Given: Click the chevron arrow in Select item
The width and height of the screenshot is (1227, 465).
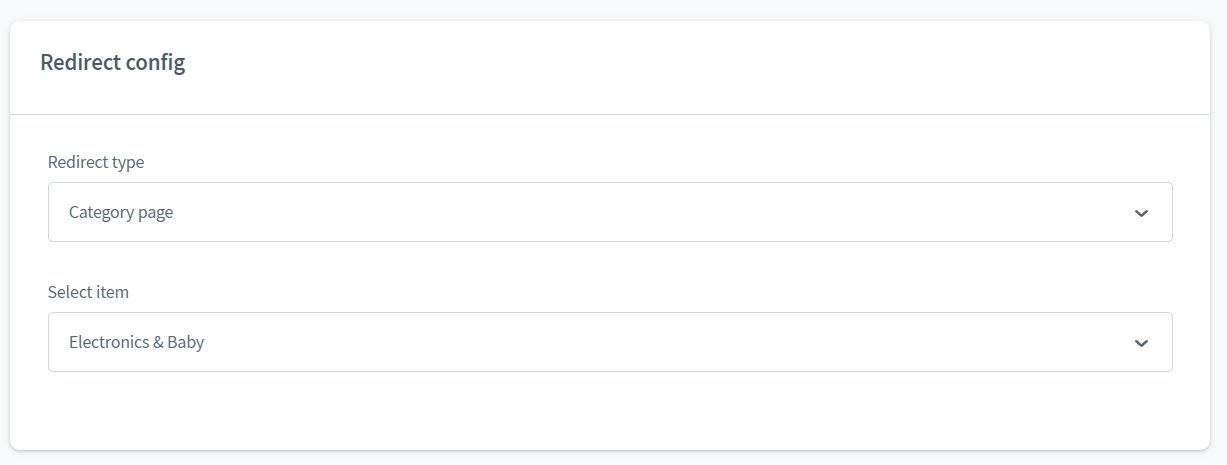Looking at the screenshot, I should tap(1141, 343).
